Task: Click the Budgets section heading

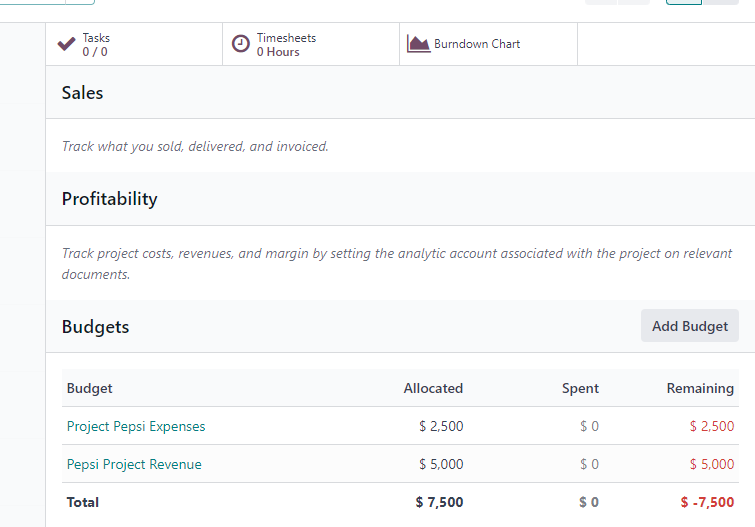Action: (x=95, y=327)
